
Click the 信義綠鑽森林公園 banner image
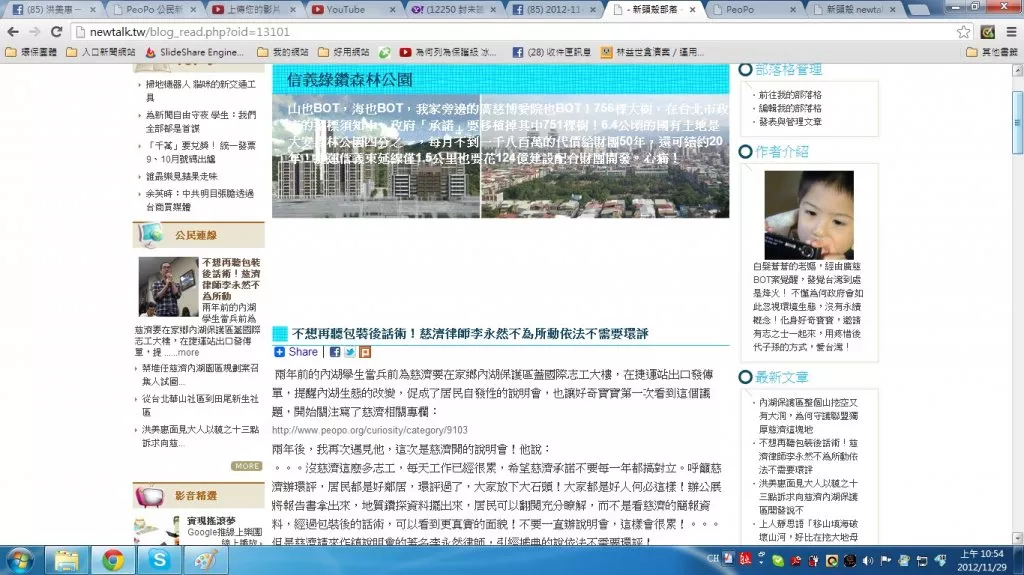pyautogui.click(x=500, y=141)
